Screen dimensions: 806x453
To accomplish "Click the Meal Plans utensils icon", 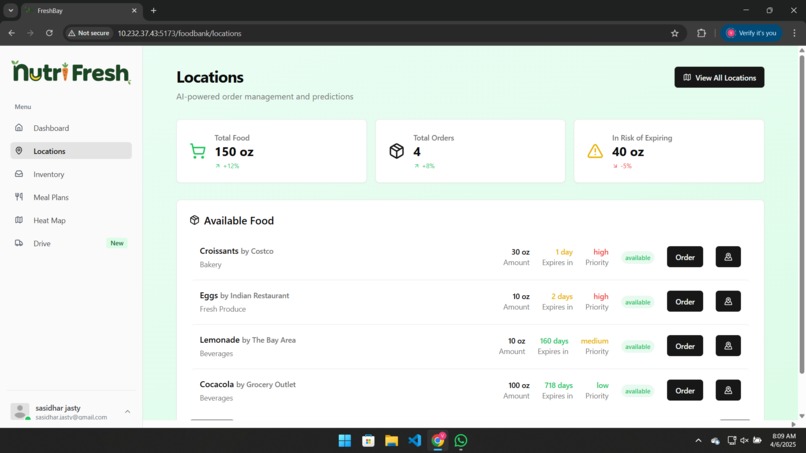I will (19, 197).
